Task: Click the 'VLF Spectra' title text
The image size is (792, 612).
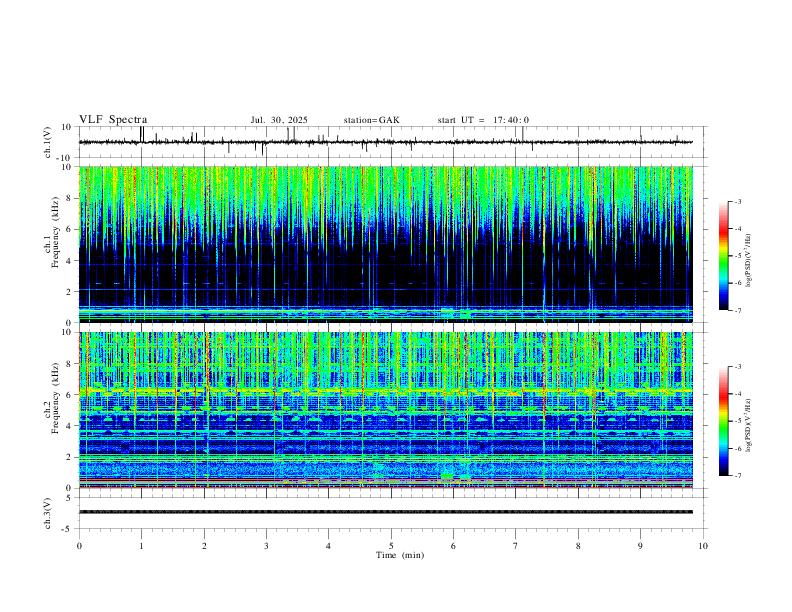Action: (x=113, y=120)
